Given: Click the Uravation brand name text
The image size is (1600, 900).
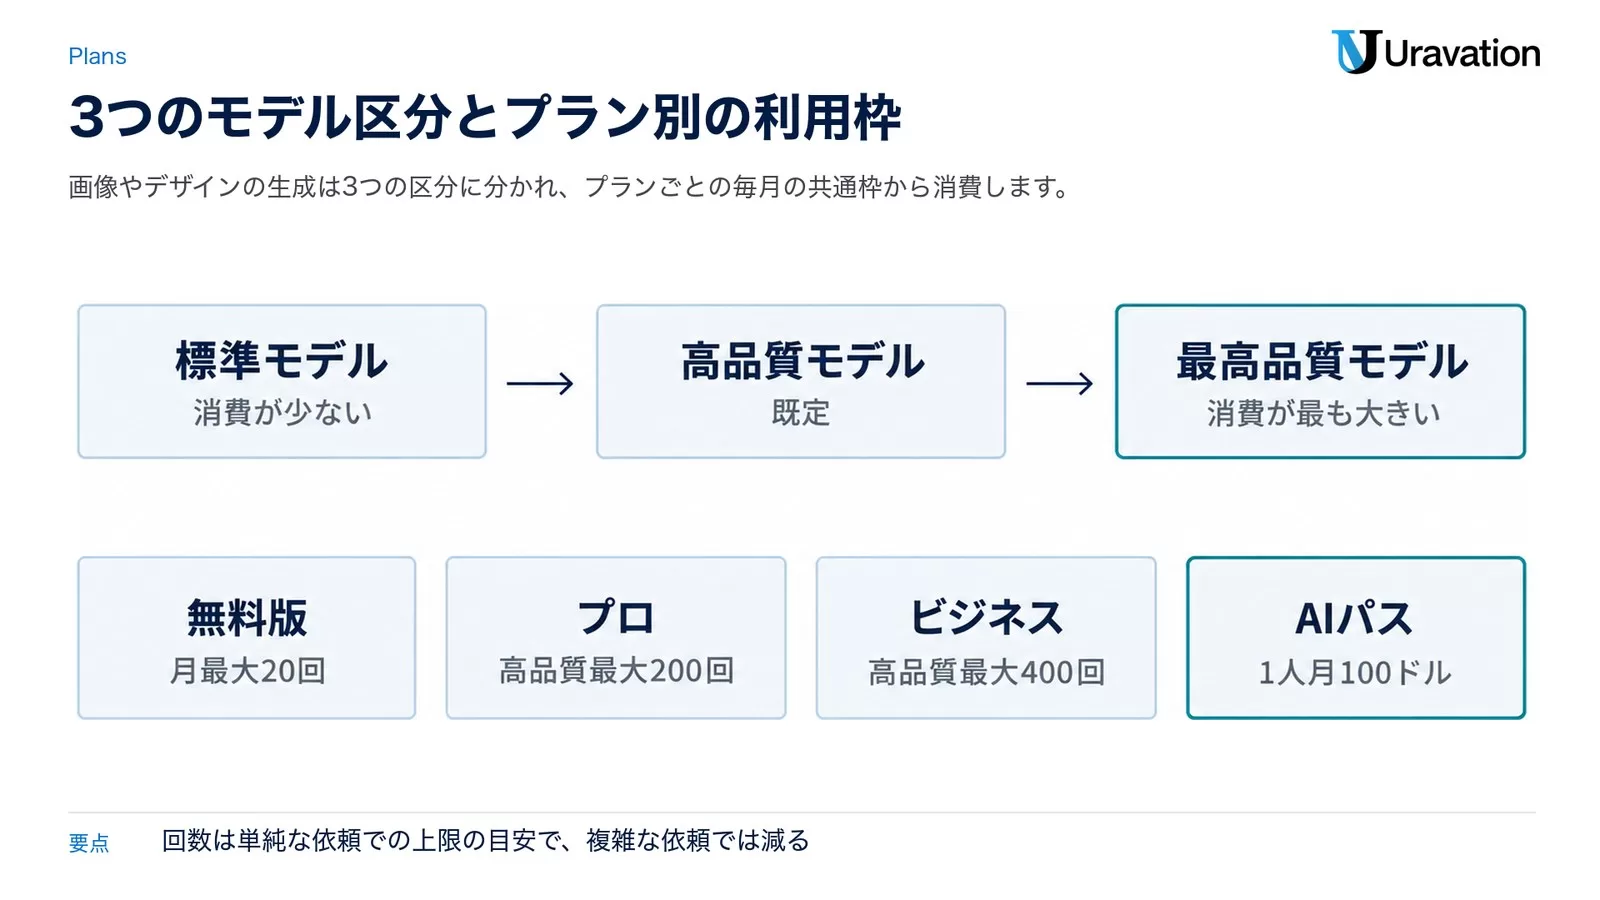Looking at the screenshot, I should (x=1462, y=53).
